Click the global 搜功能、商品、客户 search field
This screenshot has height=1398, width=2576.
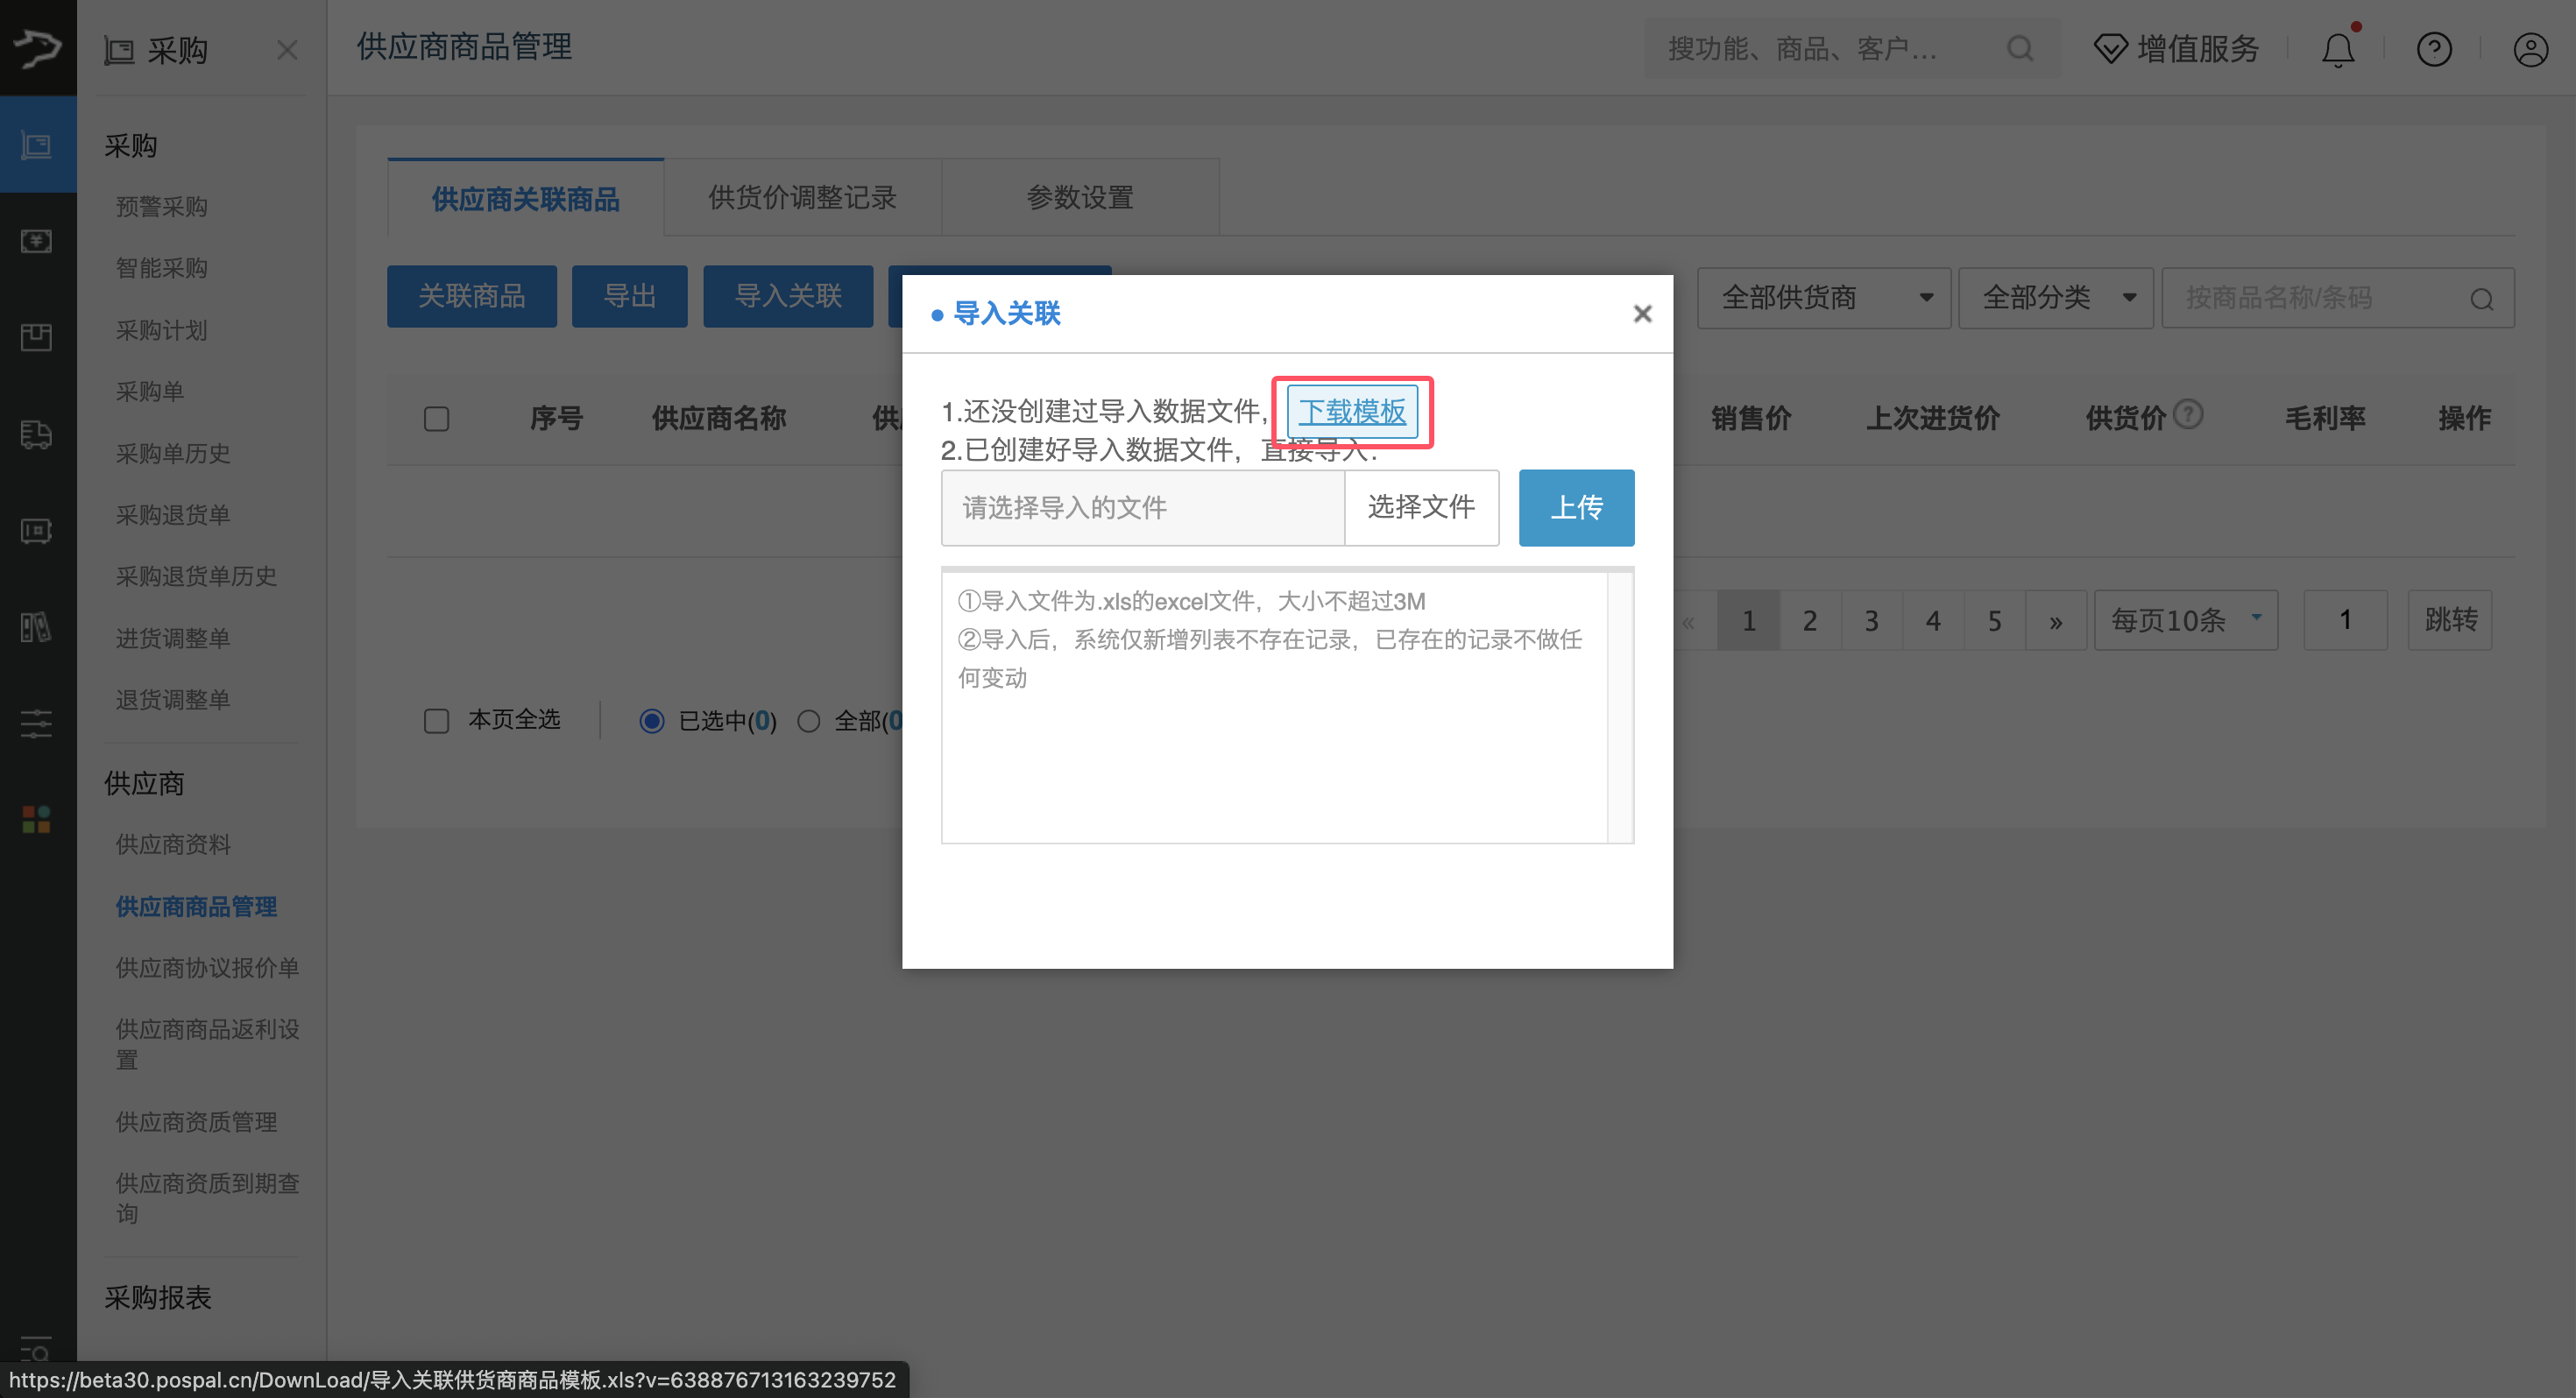[x=1852, y=48]
